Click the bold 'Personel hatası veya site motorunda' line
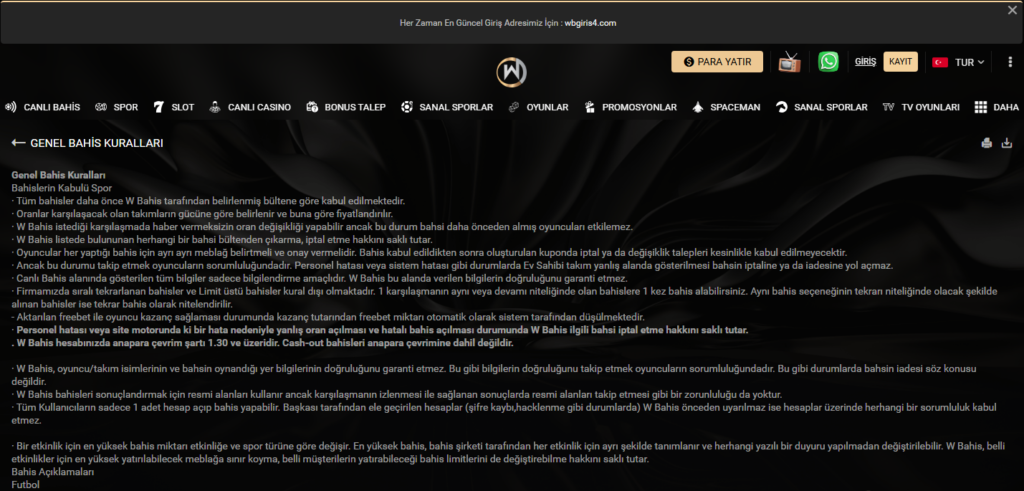This screenshot has height=491, width=1024. [x=379, y=330]
